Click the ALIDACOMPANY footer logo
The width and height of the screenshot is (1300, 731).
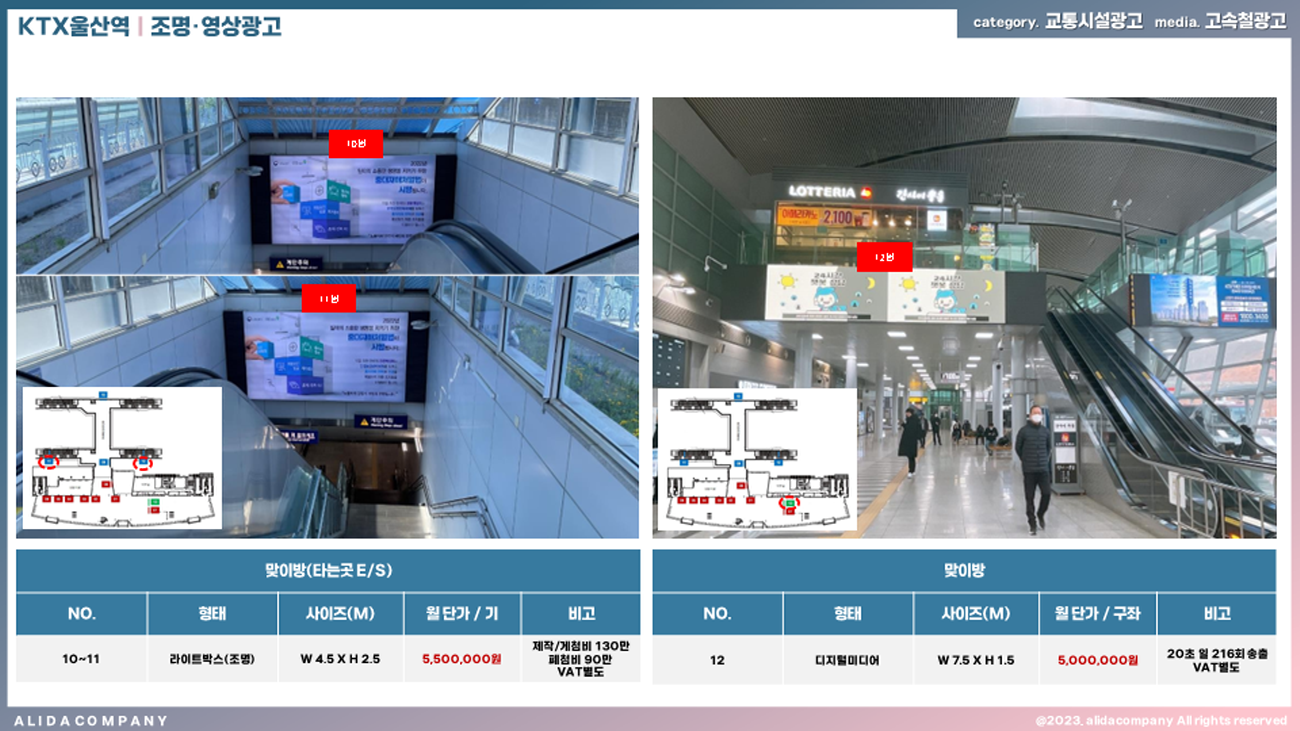[x=91, y=720]
